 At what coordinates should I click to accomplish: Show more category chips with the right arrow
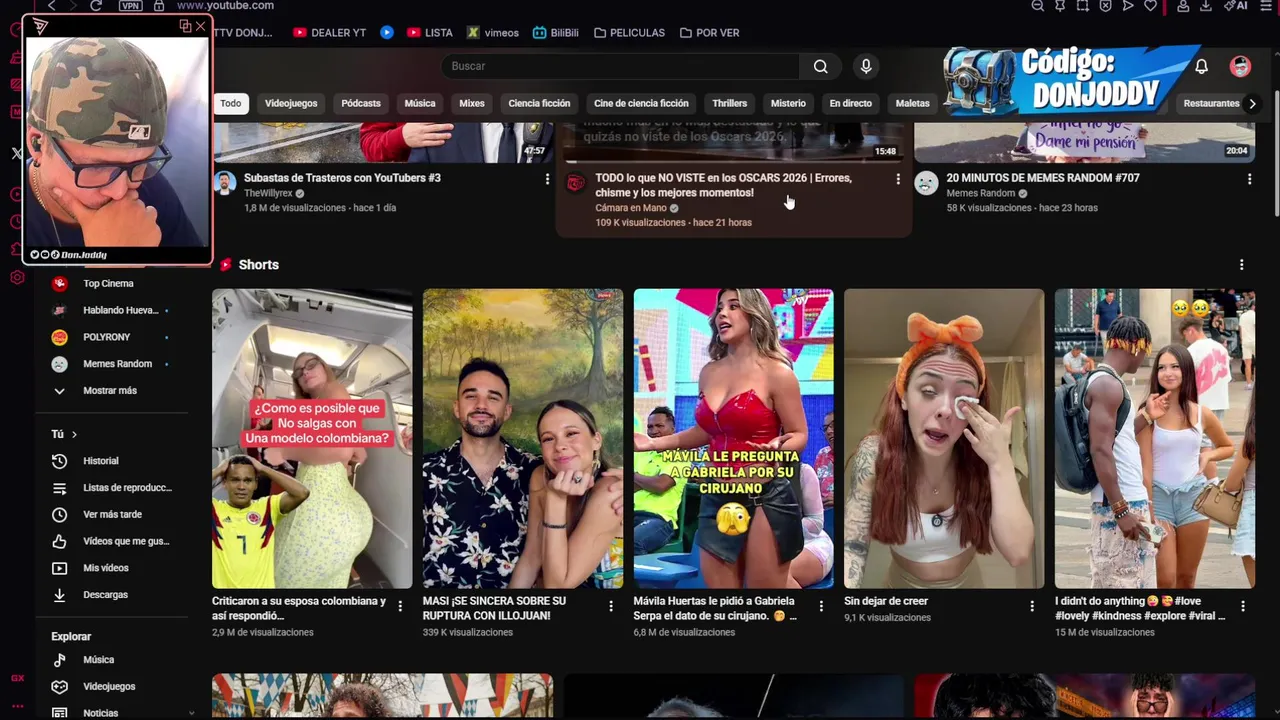pyautogui.click(x=1252, y=103)
